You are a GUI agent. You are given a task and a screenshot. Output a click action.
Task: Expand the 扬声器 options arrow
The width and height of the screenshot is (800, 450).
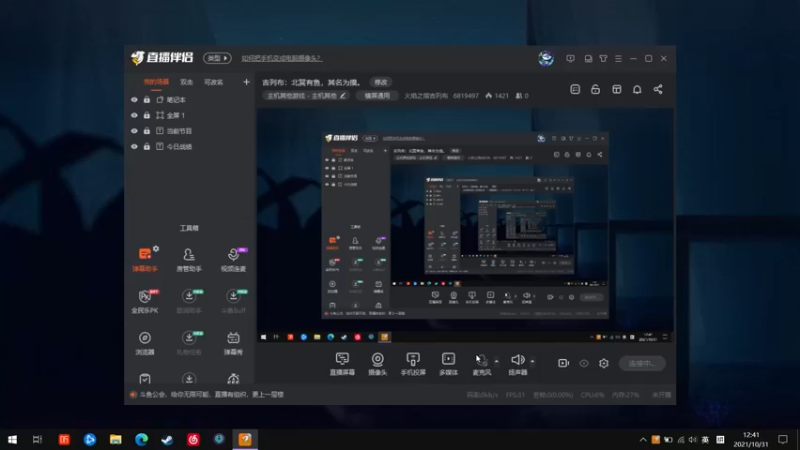click(532, 361)
